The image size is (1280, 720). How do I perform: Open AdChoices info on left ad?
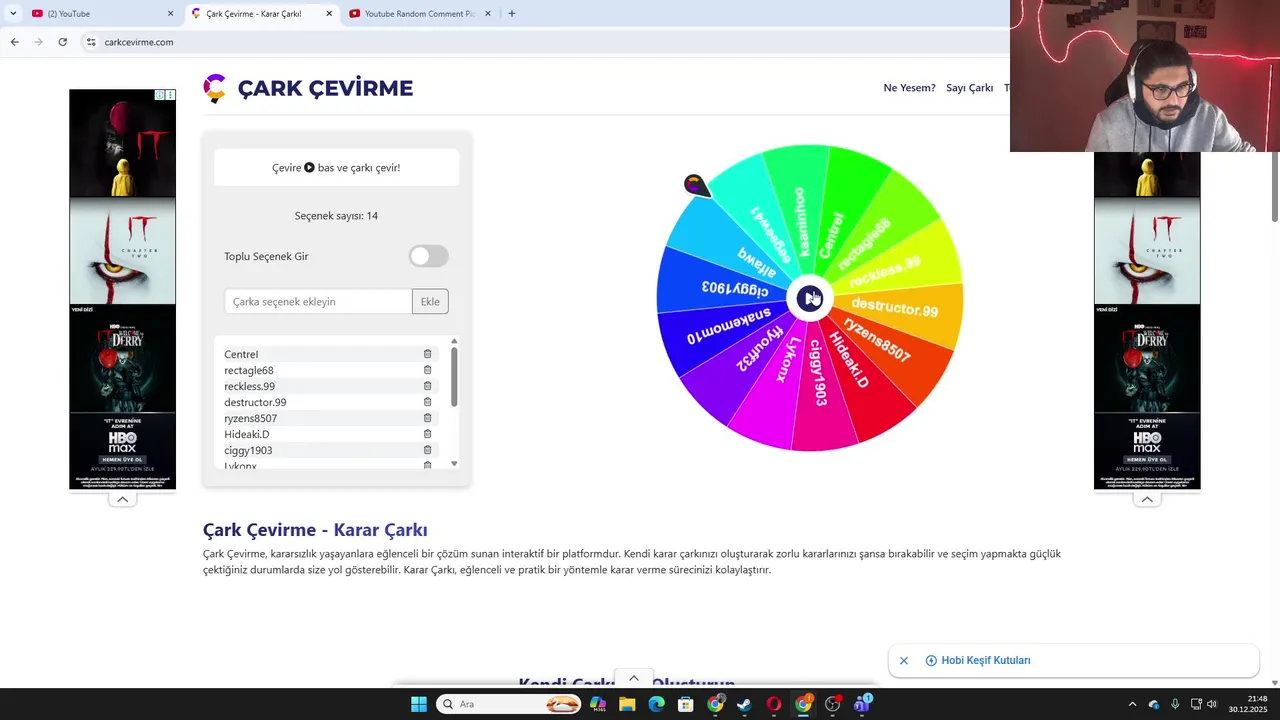pos(160,95)
